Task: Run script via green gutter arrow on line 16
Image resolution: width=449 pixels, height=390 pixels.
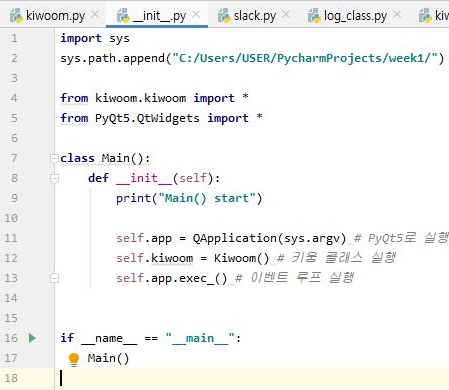Action: [32, 338]
